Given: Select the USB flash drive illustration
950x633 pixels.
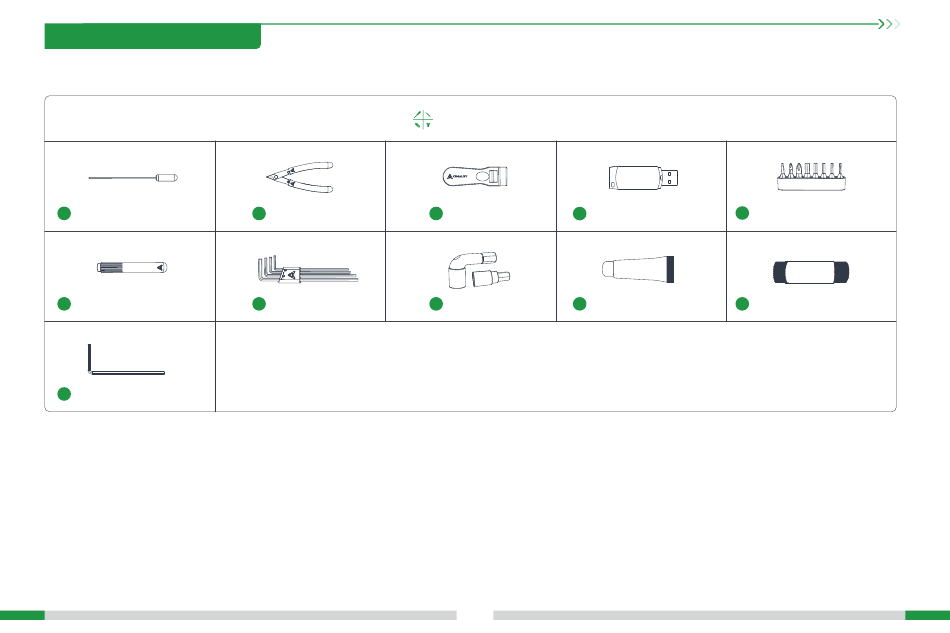Looking at the screenshot, I should point(643,177).
